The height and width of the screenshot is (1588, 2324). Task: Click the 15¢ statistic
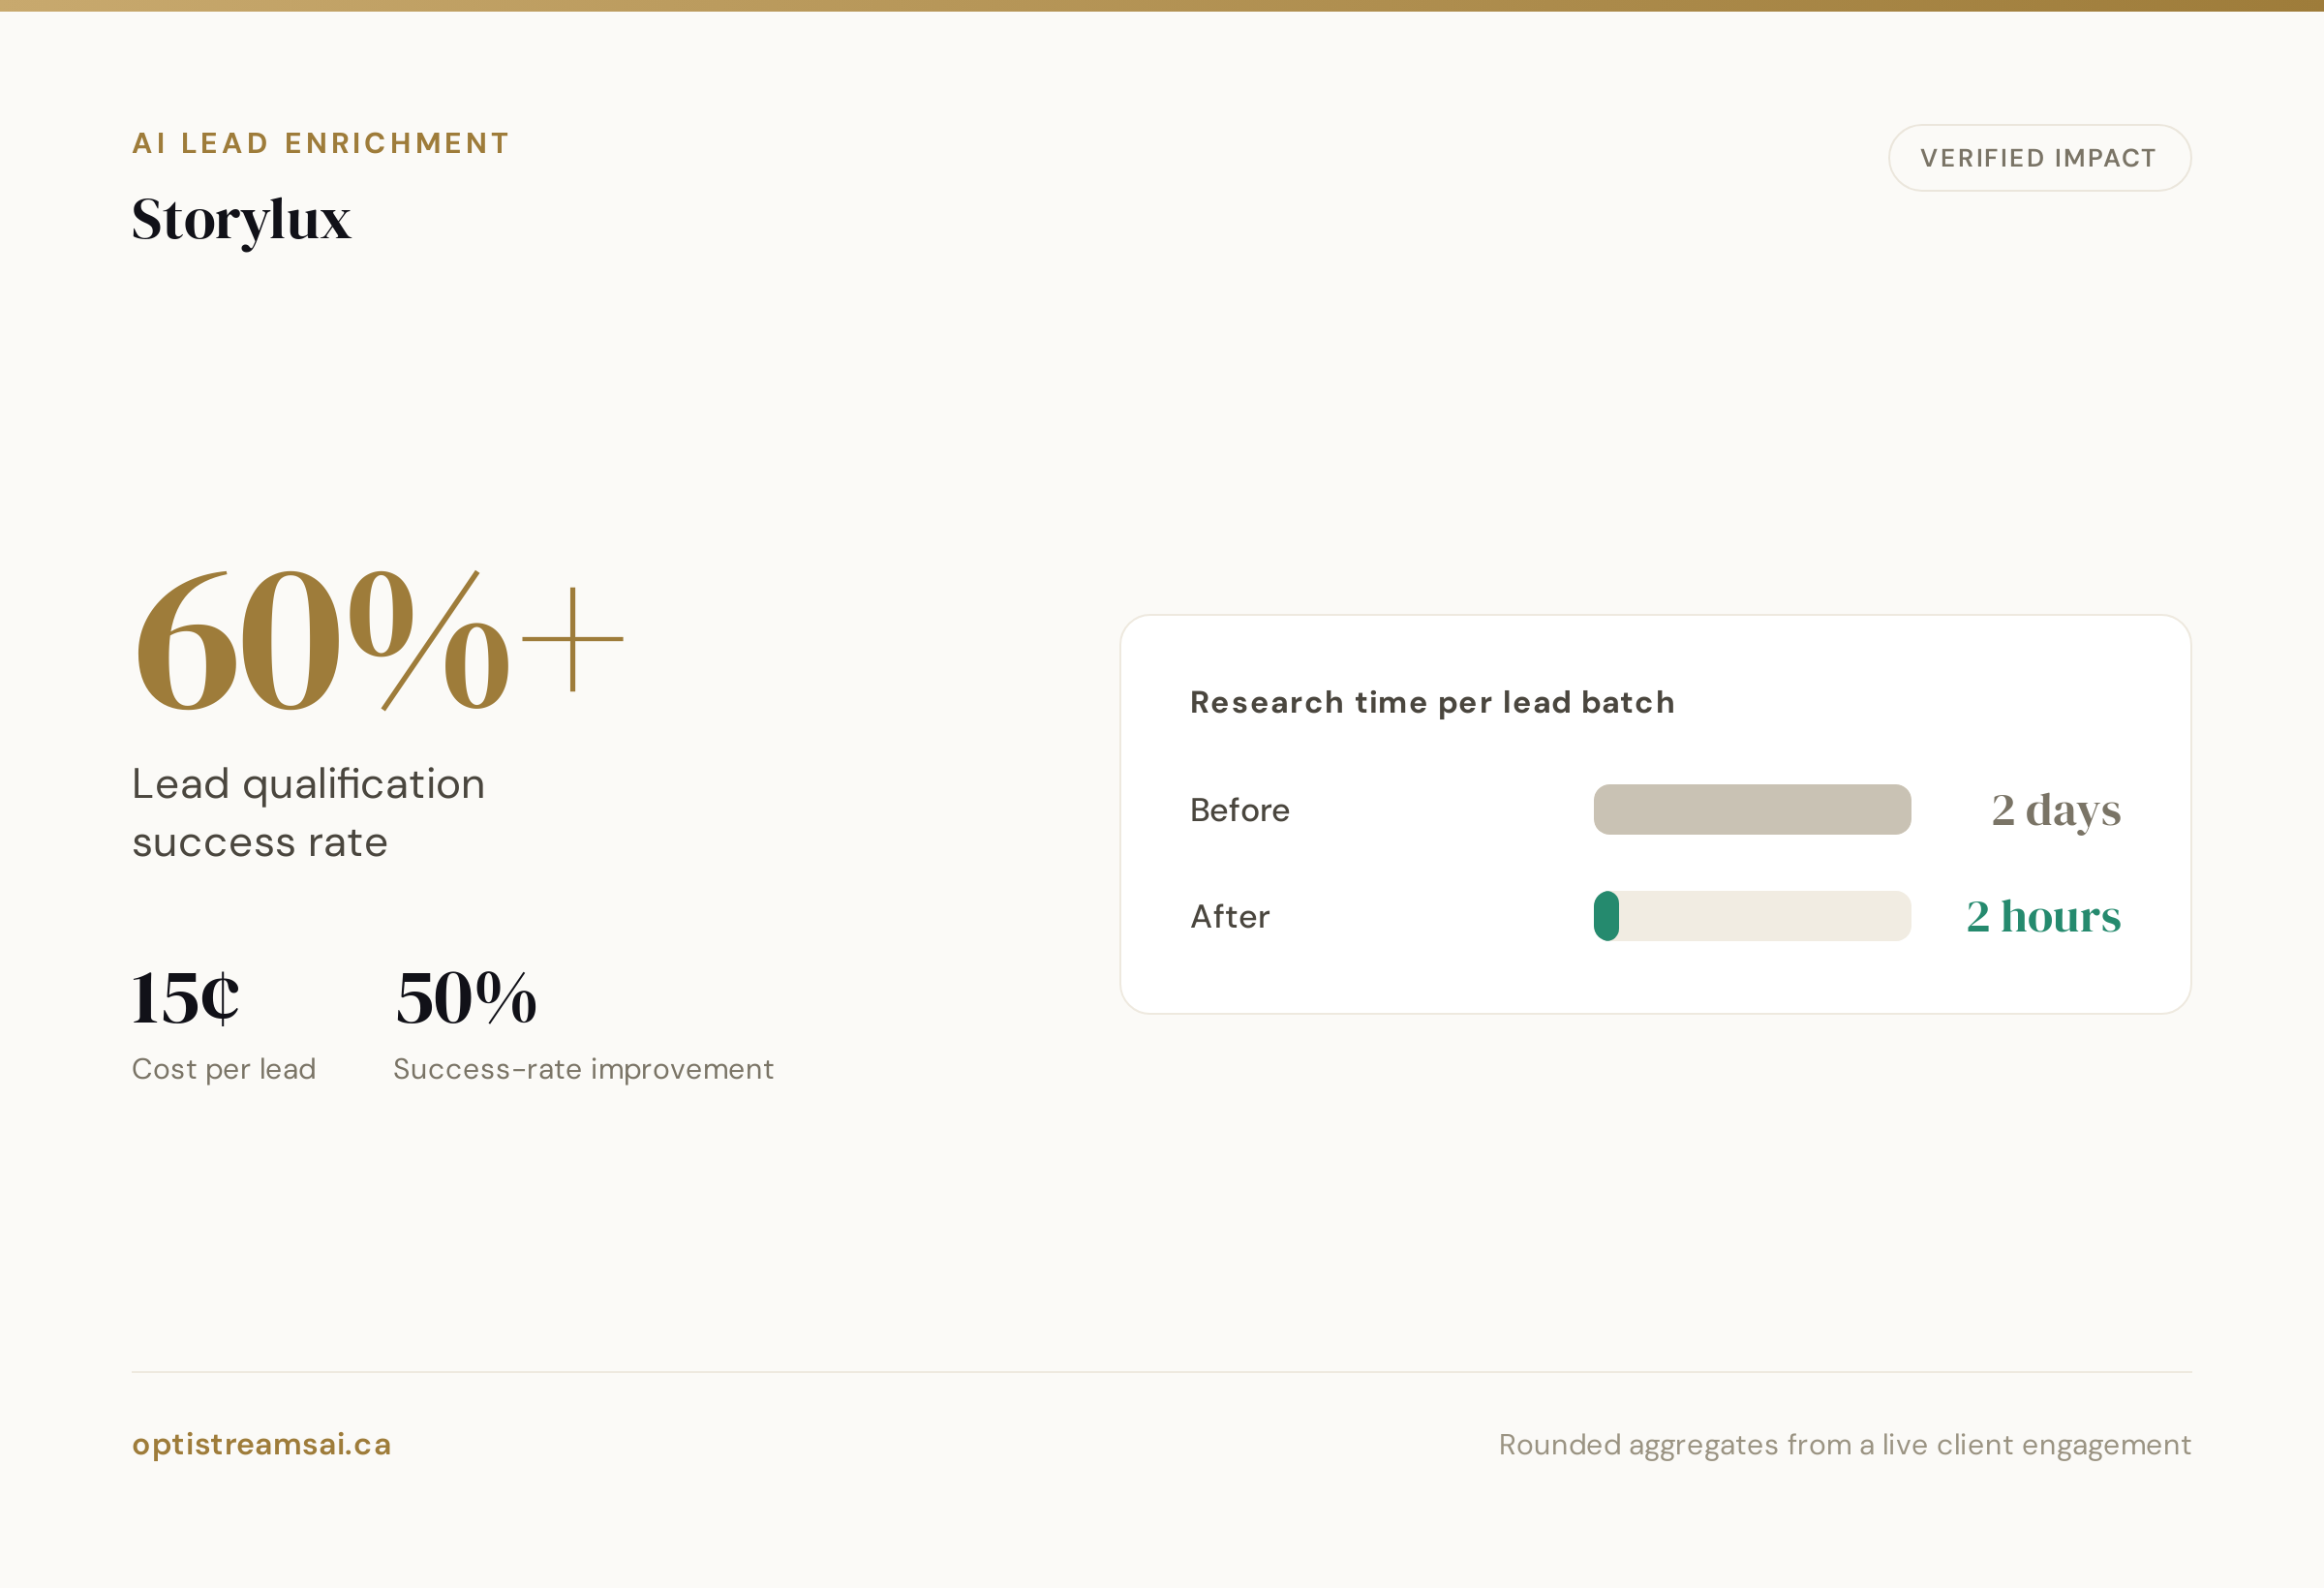tap(186, 998)
